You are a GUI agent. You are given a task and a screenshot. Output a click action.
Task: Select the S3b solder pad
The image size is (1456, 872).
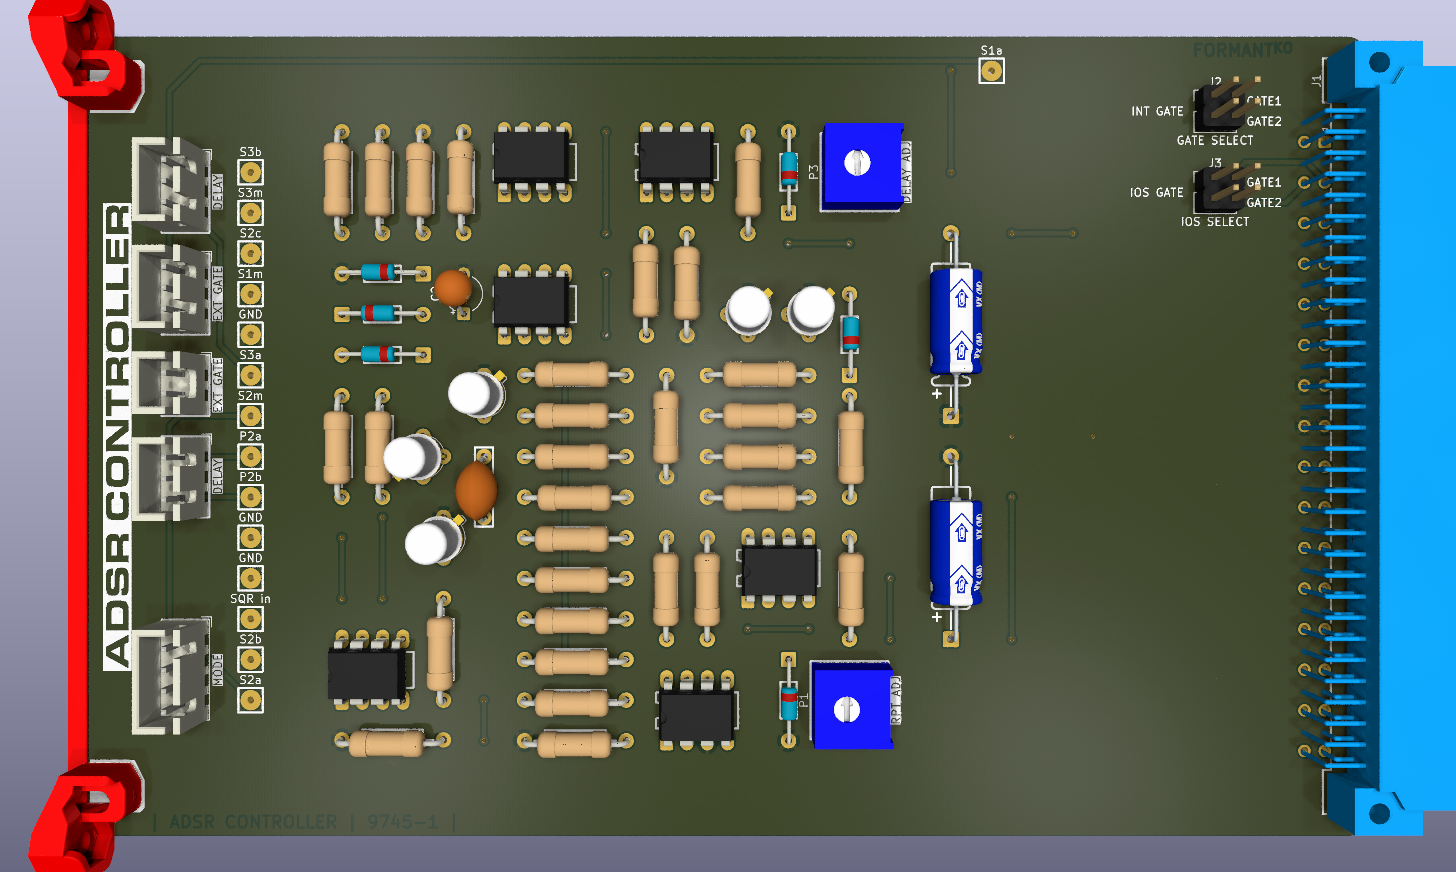pos(250,172)
